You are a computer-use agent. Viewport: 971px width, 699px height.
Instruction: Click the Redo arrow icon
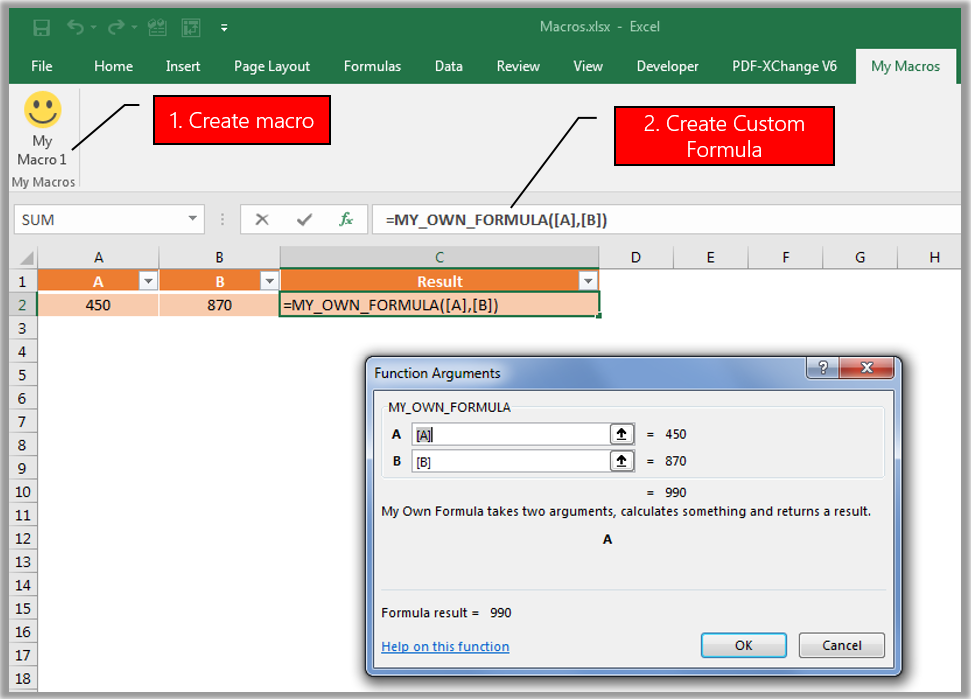pos(116,27)
